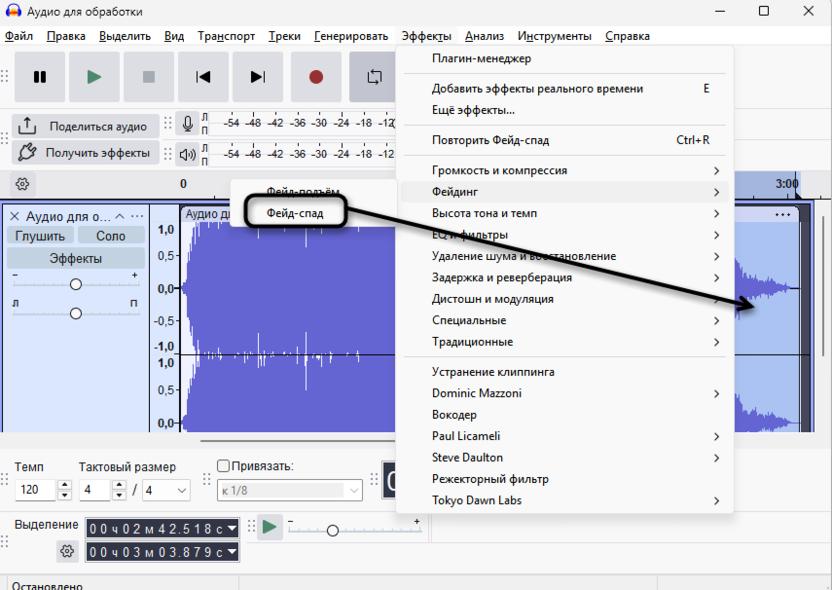This screenshot has height=590, width=832.
Task: Select Фейд-спад from the submenu
Action: tap(295, 213)
